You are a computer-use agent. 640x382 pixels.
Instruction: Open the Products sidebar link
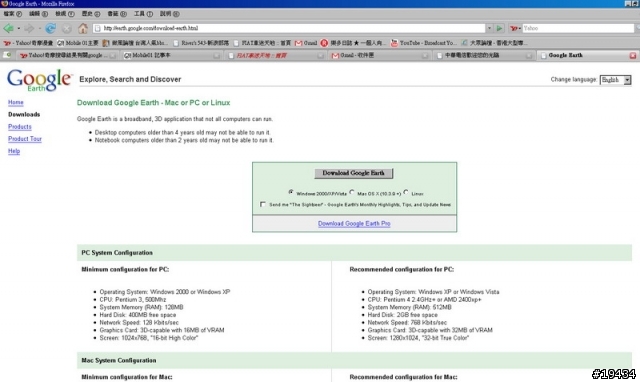[x=20, y=127]
